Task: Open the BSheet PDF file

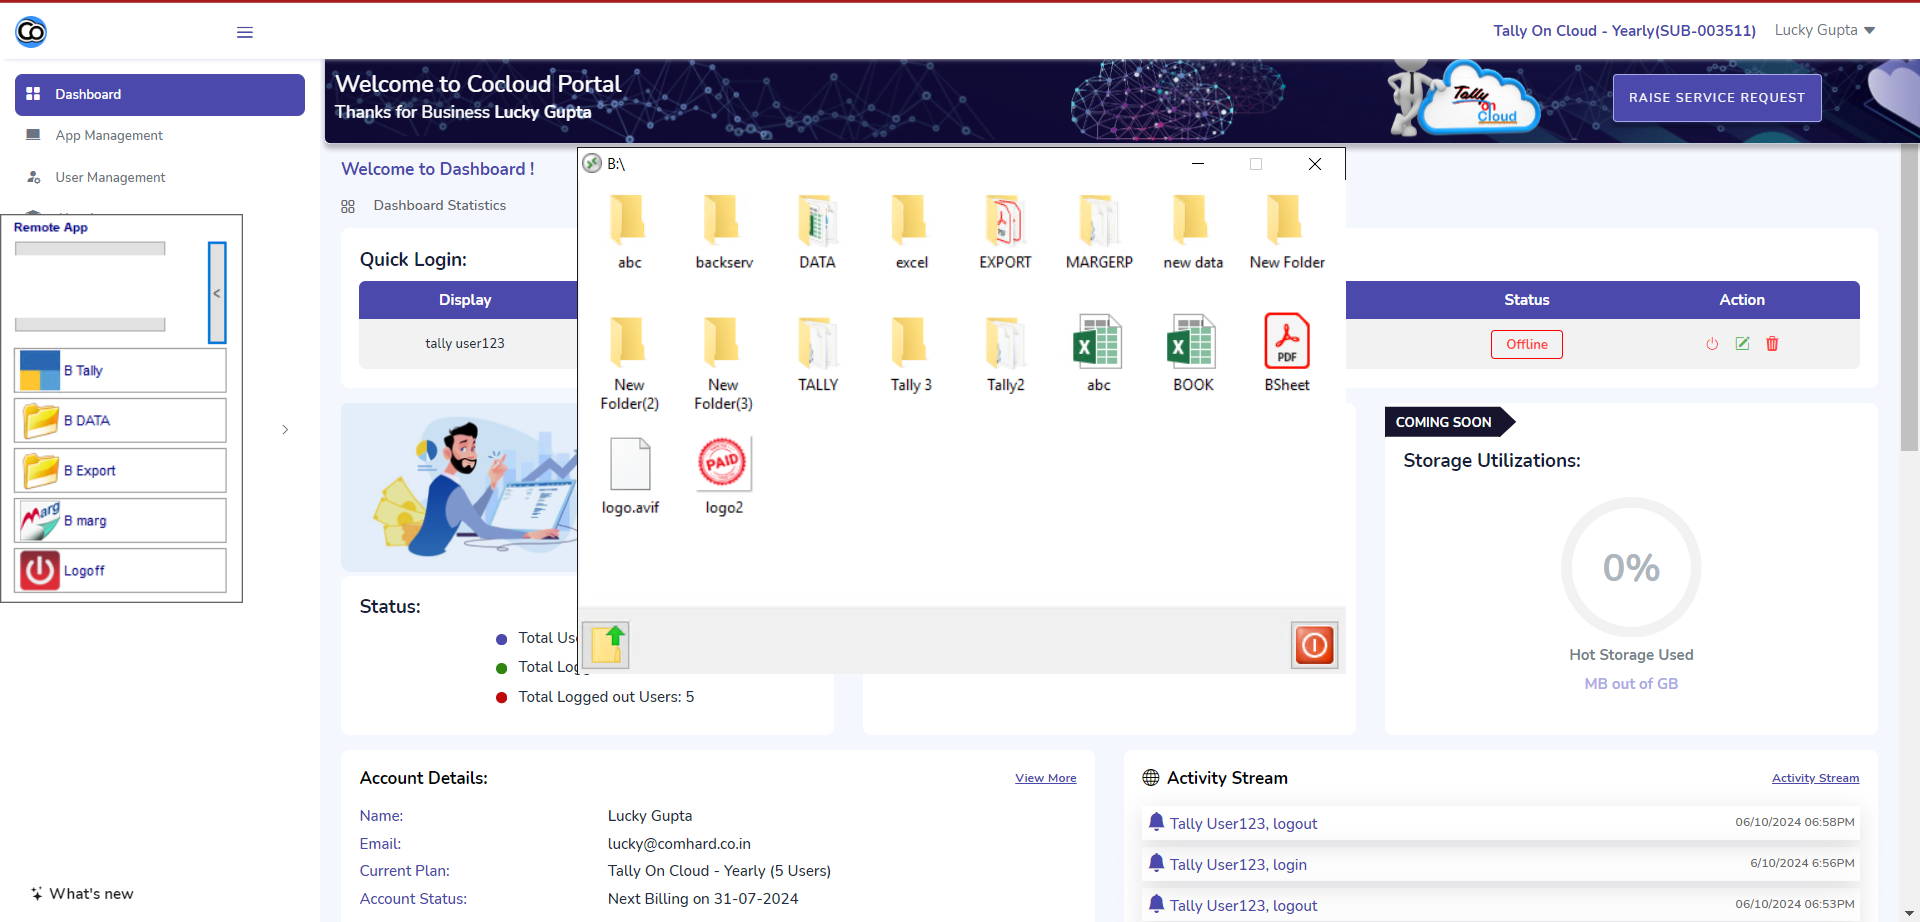Action: pyautogui.click(x=1287, y=354)
